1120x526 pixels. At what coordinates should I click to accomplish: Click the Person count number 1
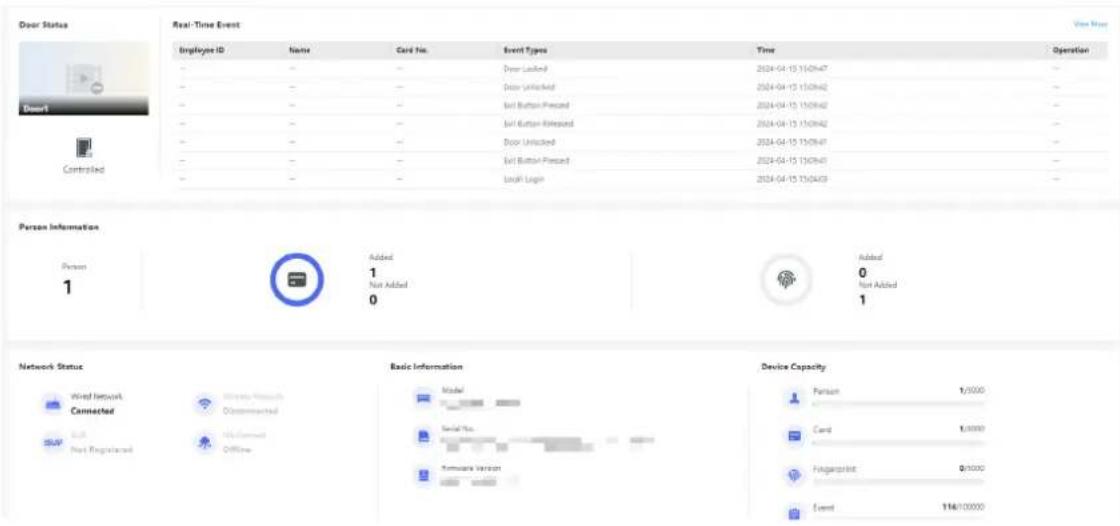pyautogui.click(x=67, y=287)
